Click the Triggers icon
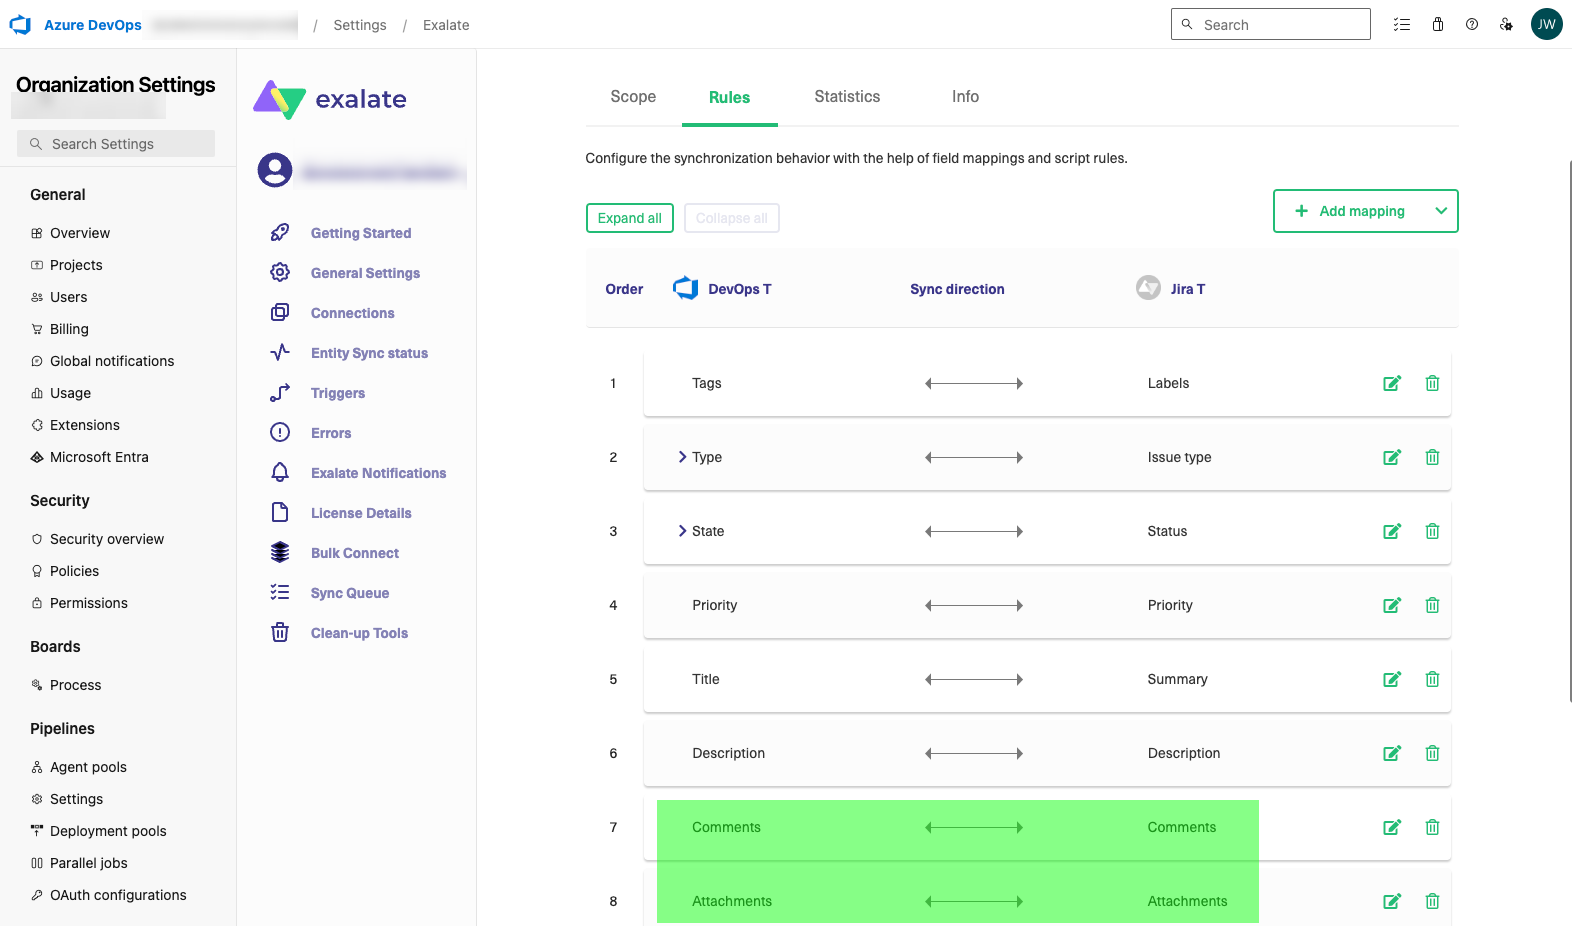Viewport: 1572px width, 926px height. pyautogui.click(x=280, y=392)
